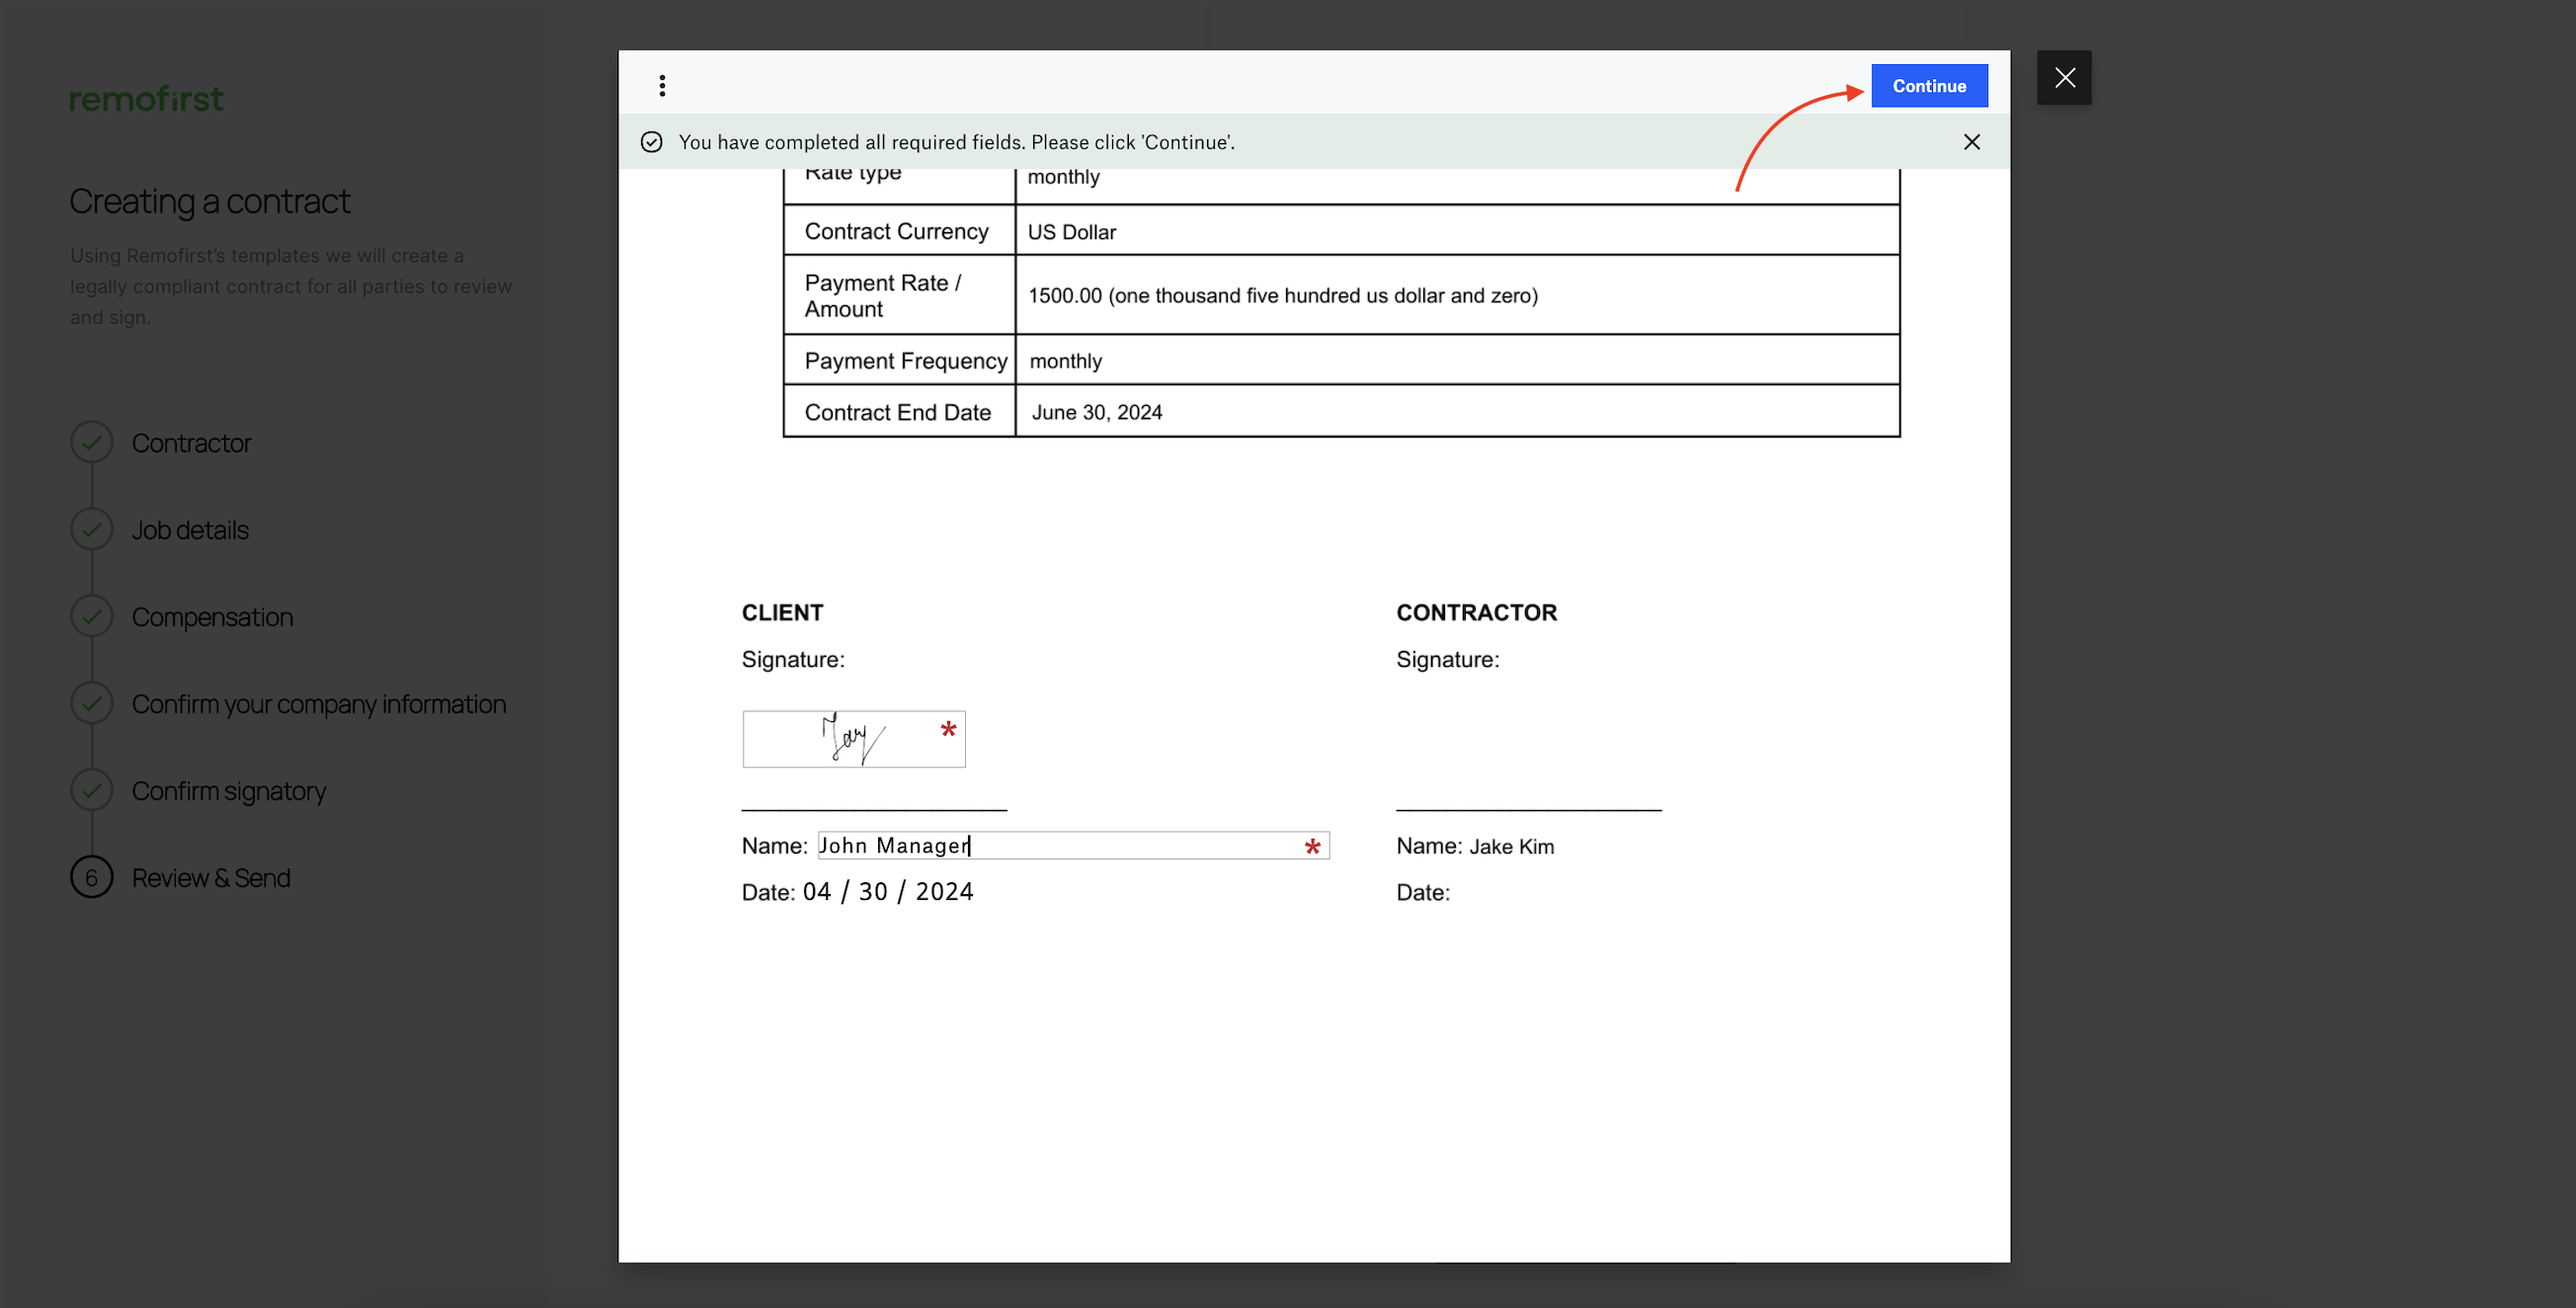
Task: Click the client date 04 / 30 / 2024
Action: pyautogui.click(x=888, y=892)
